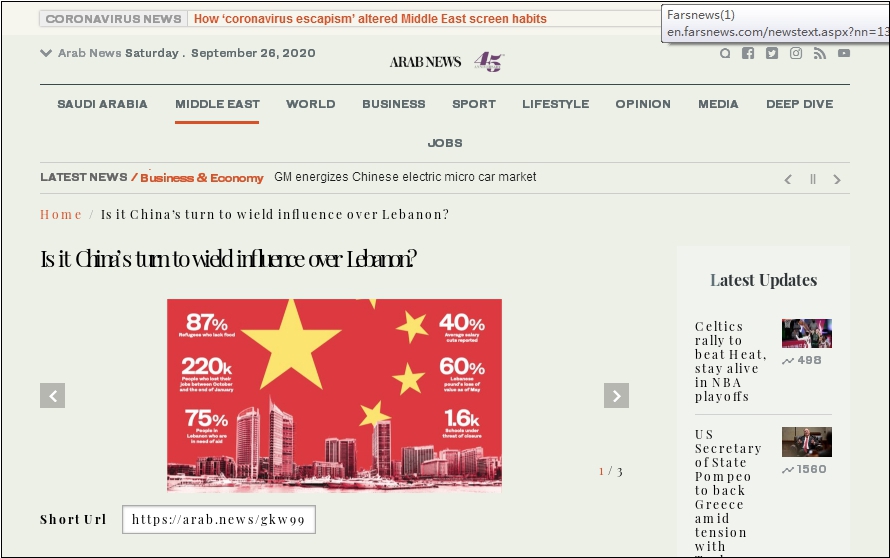The image size is (890, 558).
Task: Click the Saturday September 26, 2020 date
Action: (220, 53)
